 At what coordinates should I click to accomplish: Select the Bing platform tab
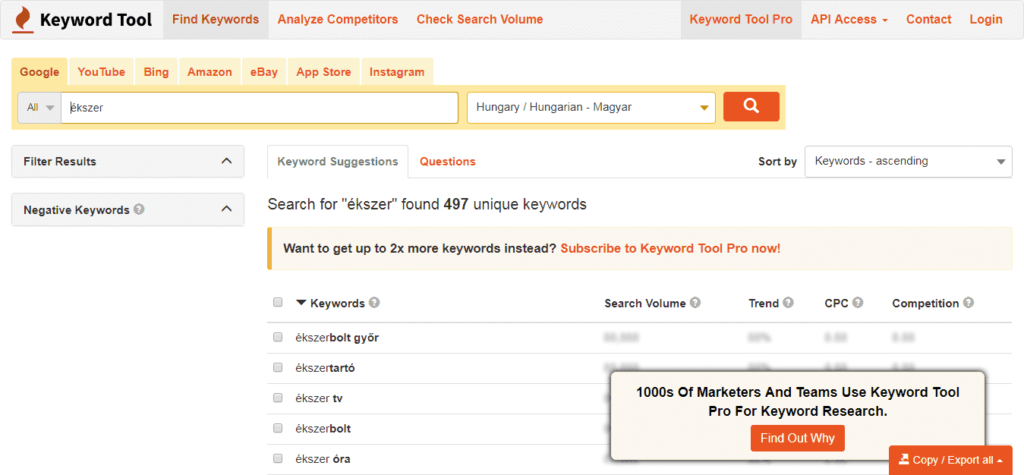(156, 72)
